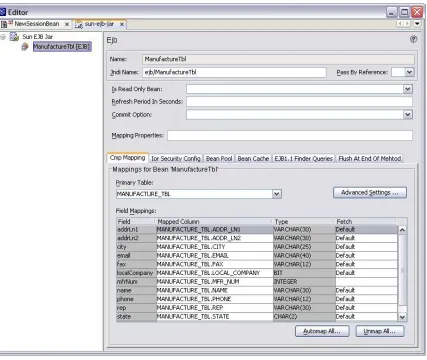Click the Automap All button
Screen dimensions: 427x360
point(322,331)
